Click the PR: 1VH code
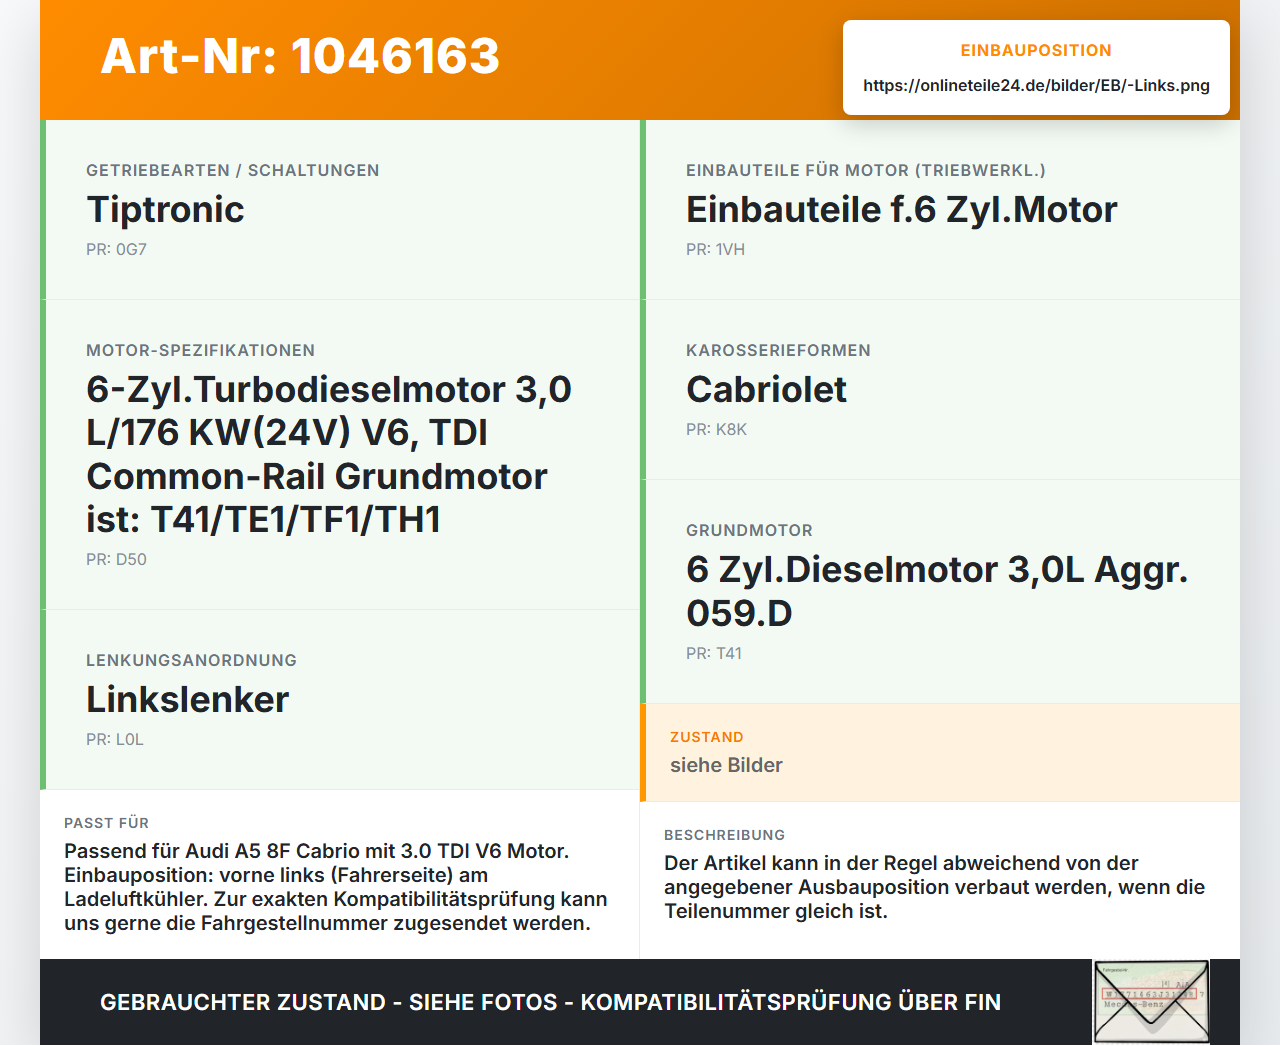 [715, 249]
